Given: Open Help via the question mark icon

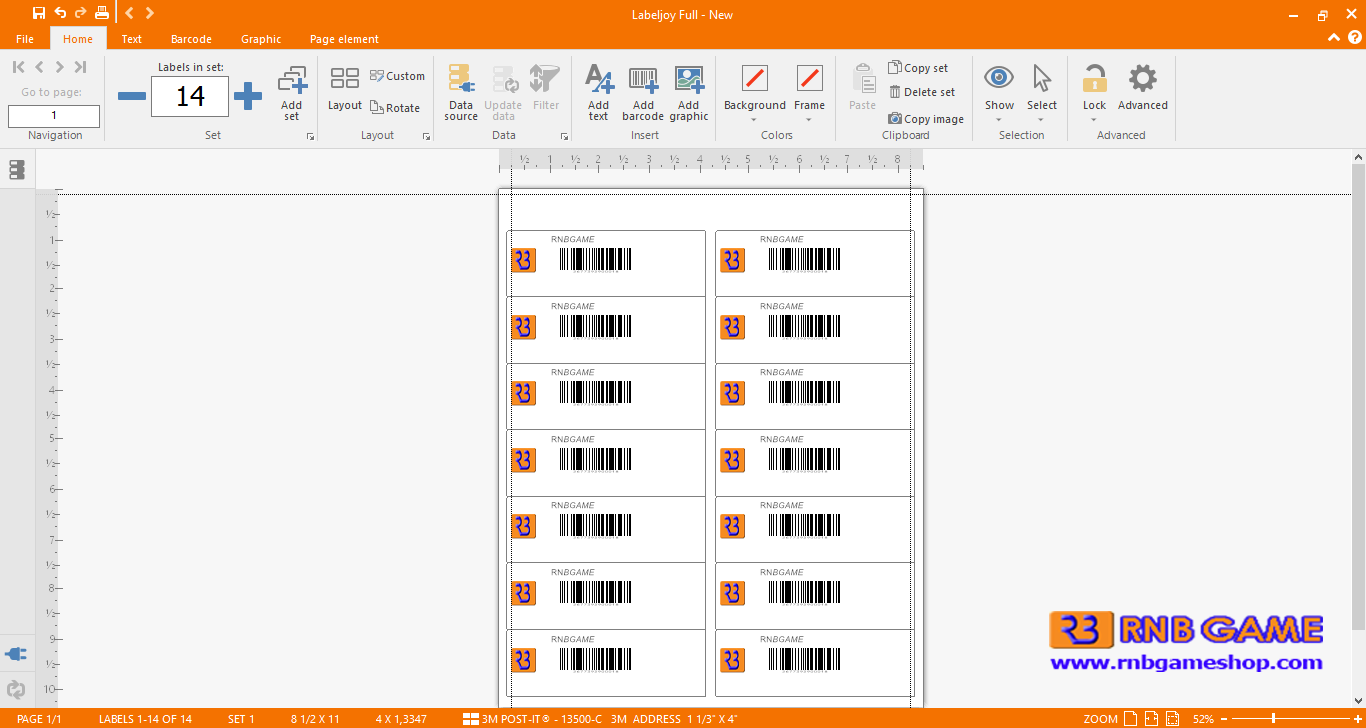Looking at the screenshot, I should pos(1354,38).
